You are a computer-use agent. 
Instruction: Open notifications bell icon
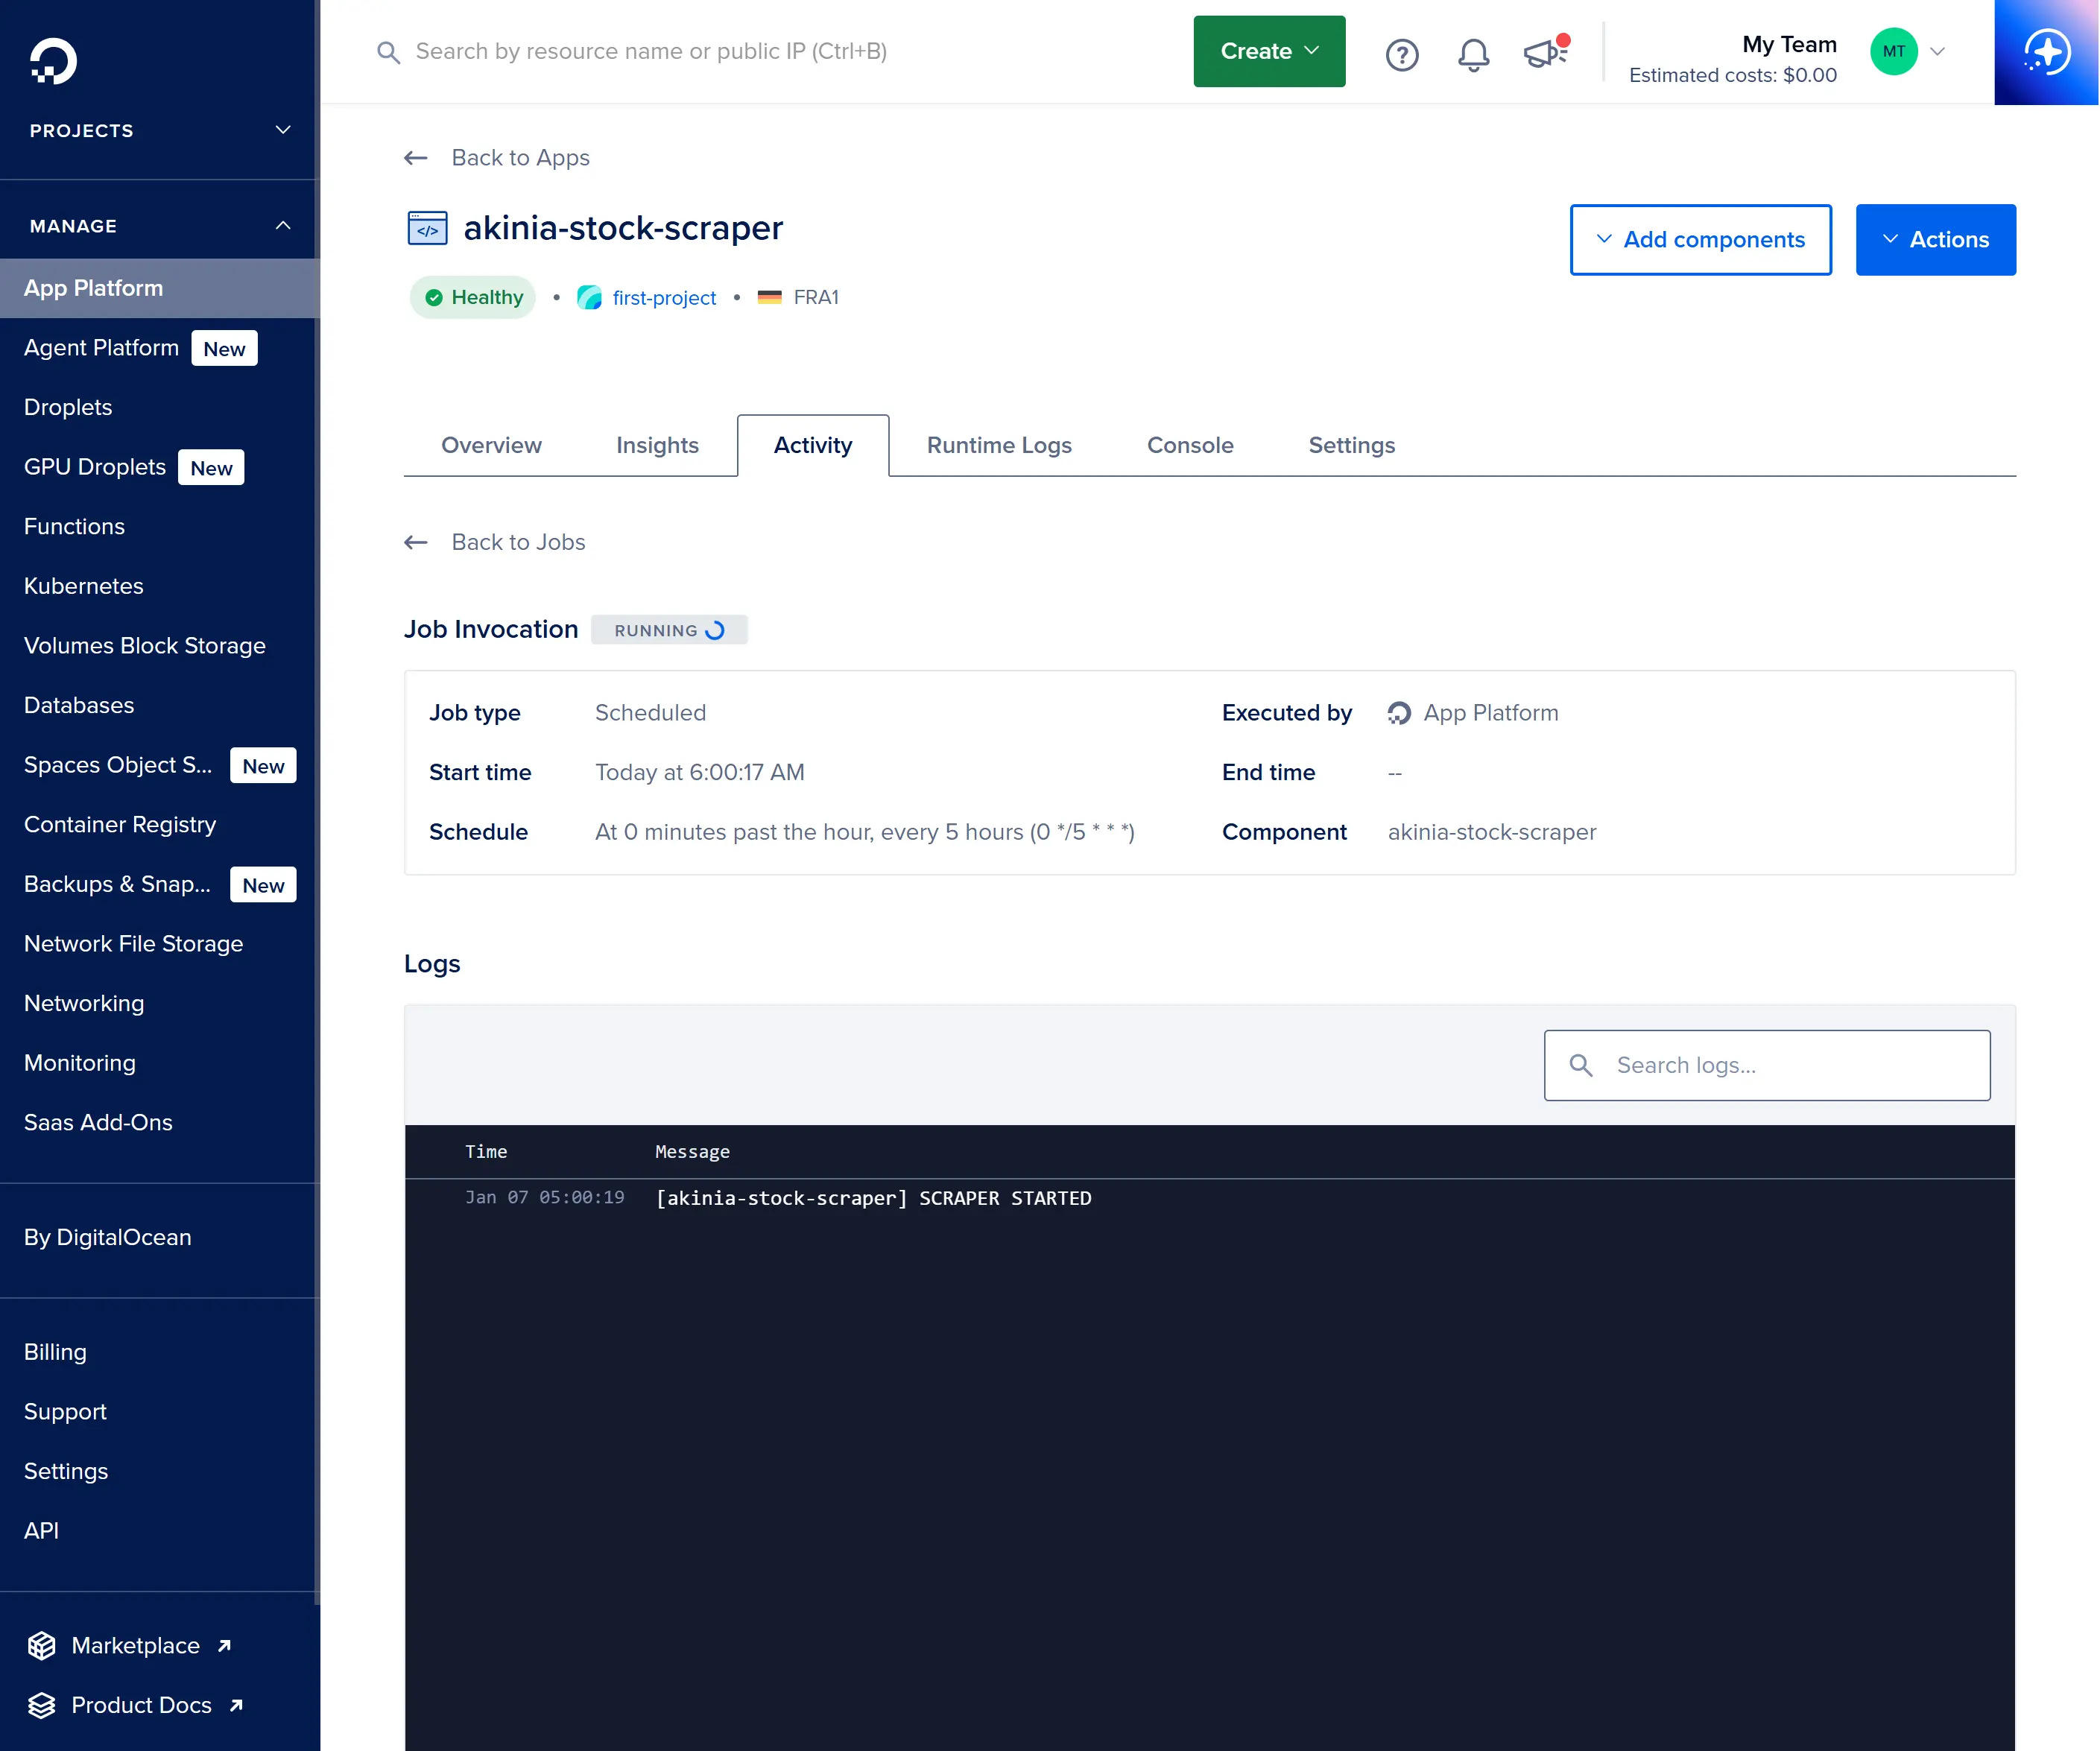pyautogui.click(x=1473, y=54)
